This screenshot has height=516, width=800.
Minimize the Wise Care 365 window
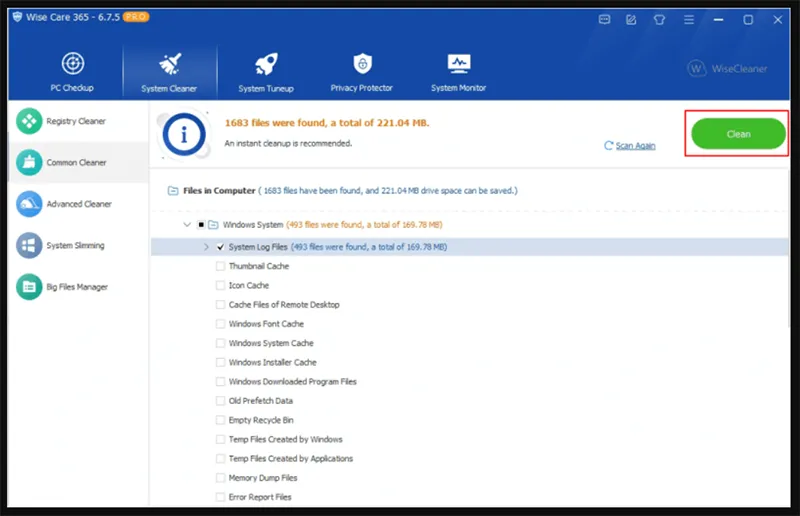pyautogui.click(x=718, y=20)
